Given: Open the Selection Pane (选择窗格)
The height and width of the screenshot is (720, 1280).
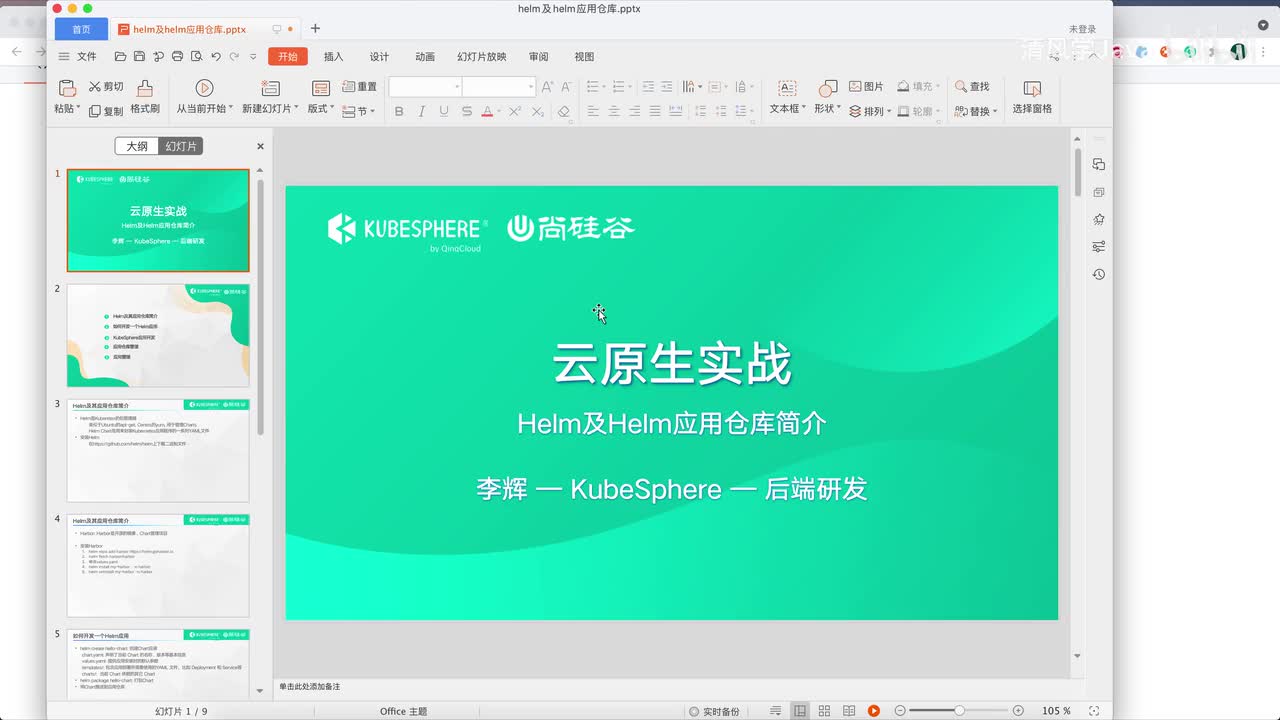Looking at the screenshot, I should (x=1032, y=97).
